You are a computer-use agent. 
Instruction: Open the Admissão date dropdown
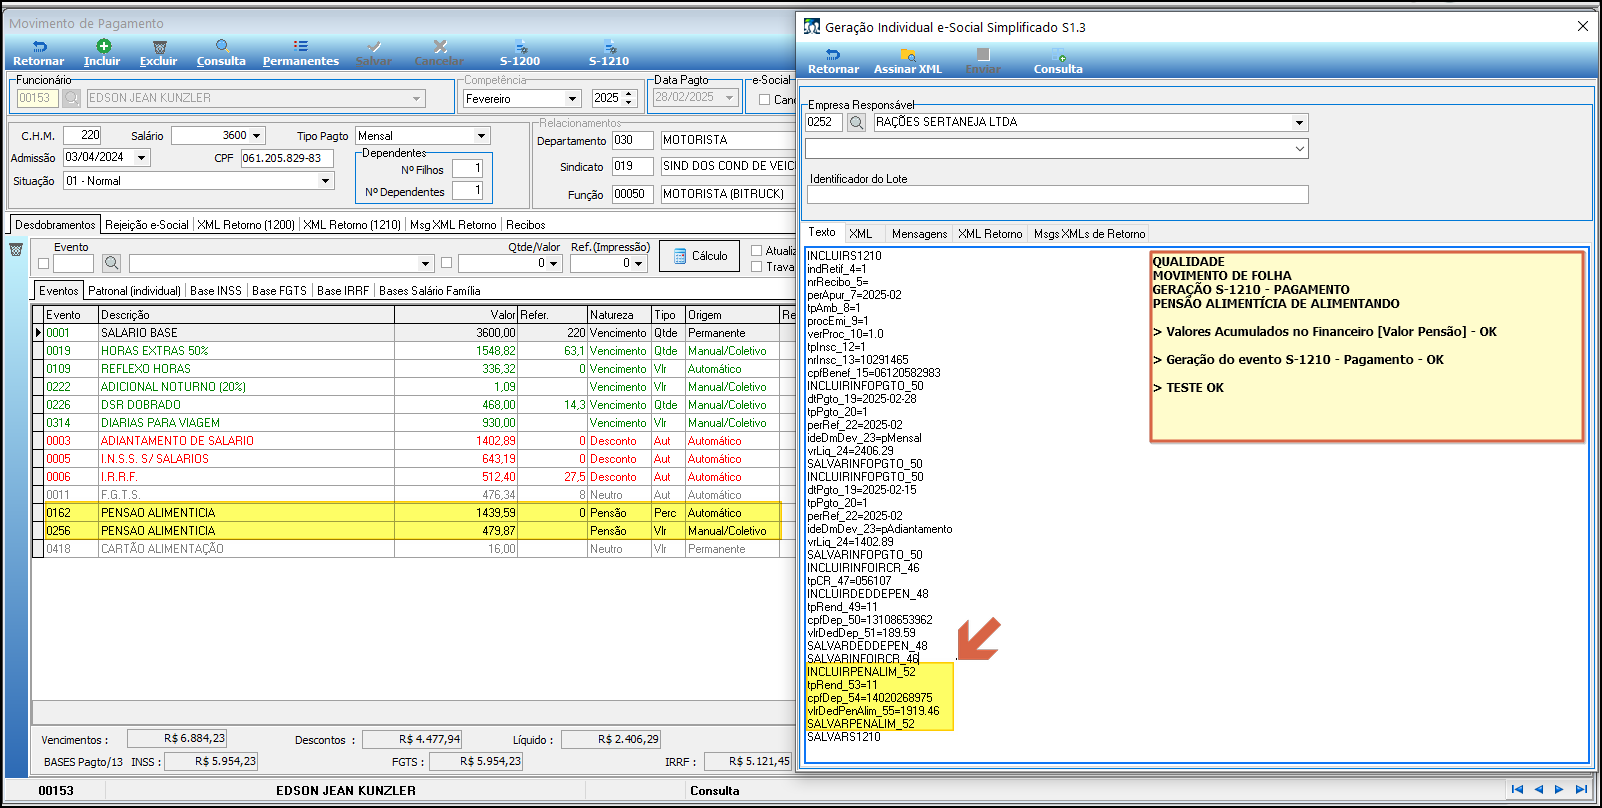142,157
